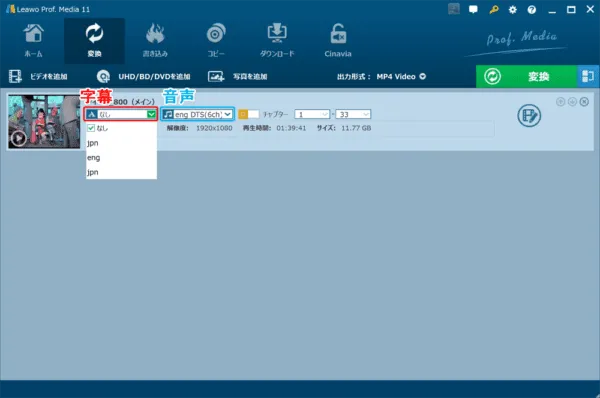Play preview on the video thumbnail

[18, 139]
